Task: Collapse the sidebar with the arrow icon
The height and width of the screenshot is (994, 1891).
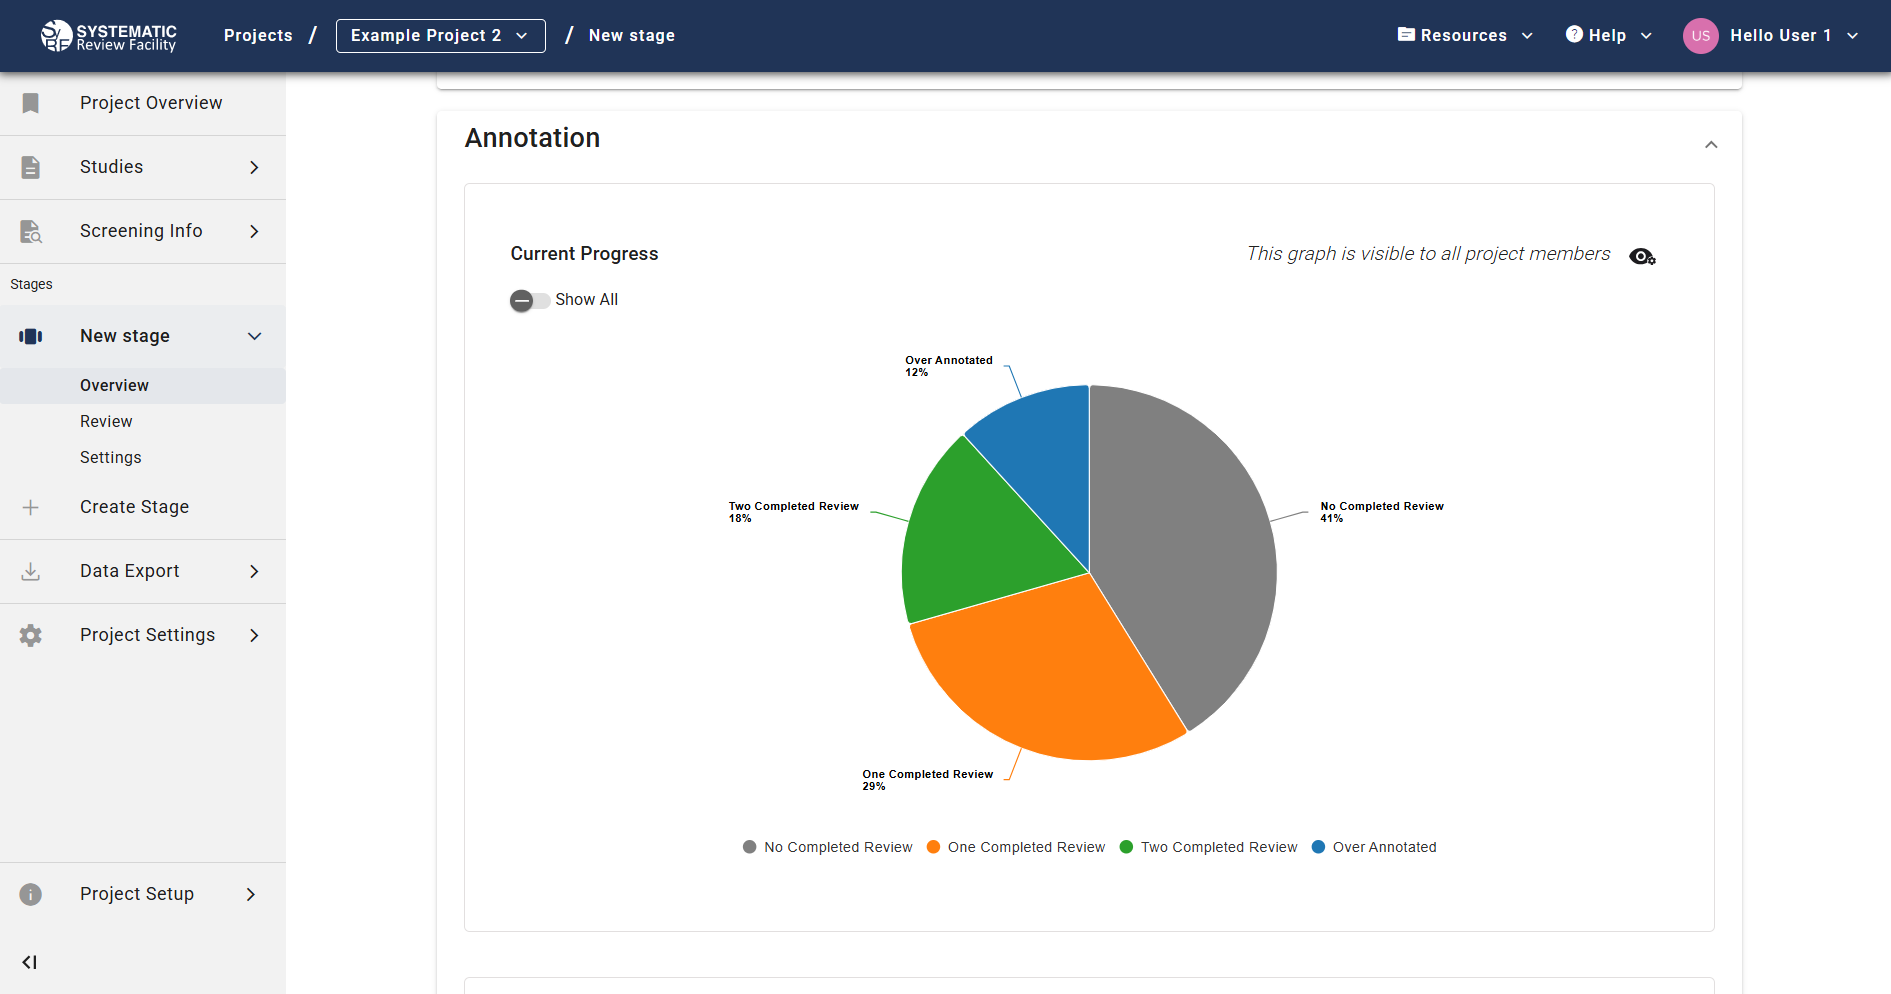Action: (29, 962)
